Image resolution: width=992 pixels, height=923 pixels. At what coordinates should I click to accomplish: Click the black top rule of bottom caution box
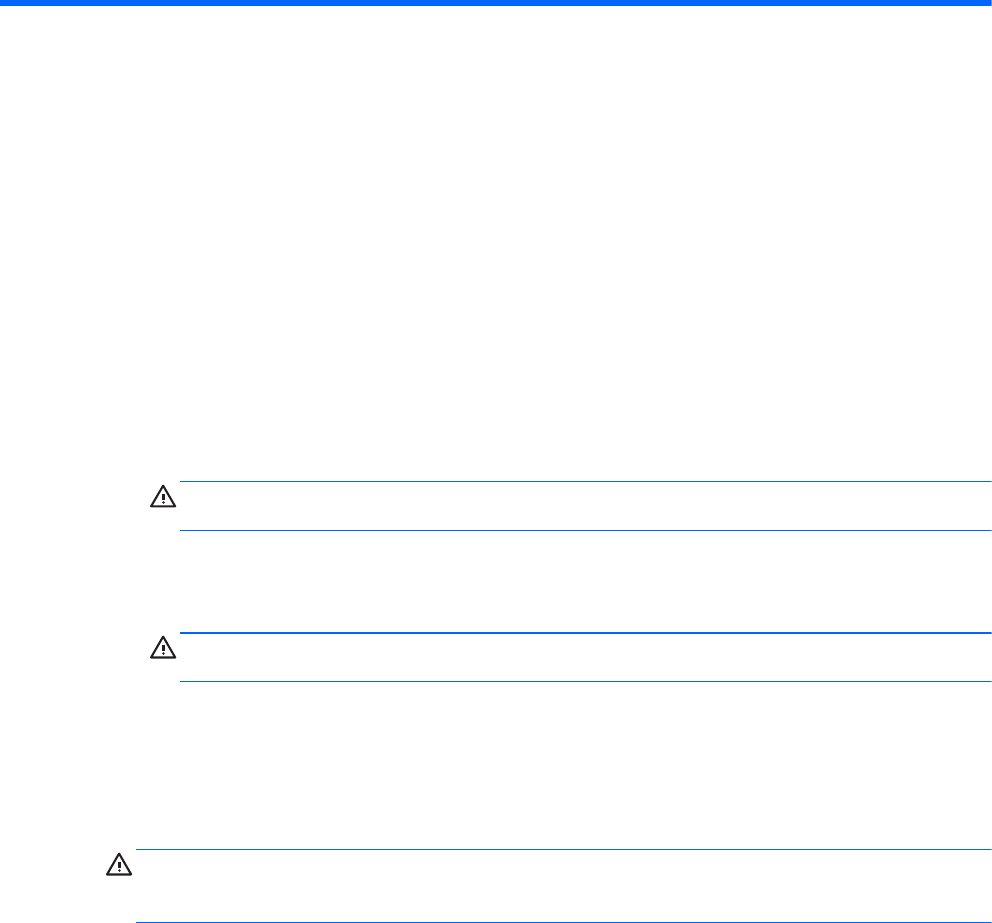(556, 850)
